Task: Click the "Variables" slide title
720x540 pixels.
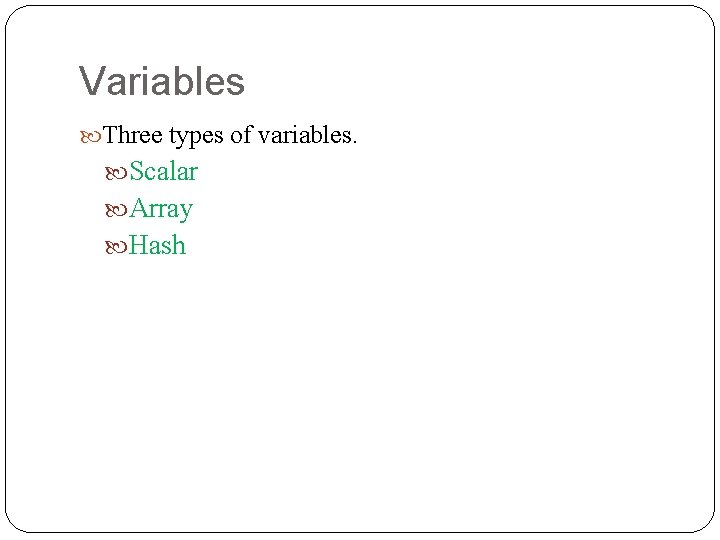Action: click(162, 81)
